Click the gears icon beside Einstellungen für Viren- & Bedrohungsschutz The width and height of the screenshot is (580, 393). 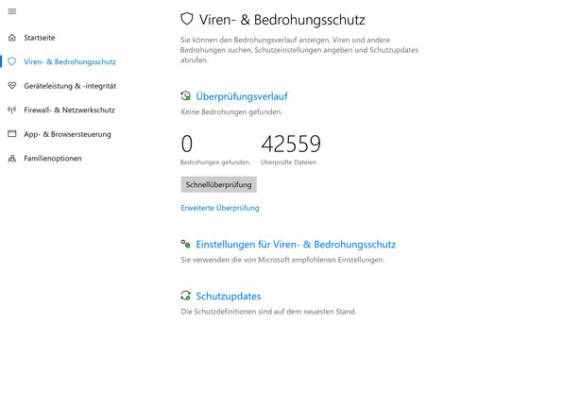click(x=185, y=244)
